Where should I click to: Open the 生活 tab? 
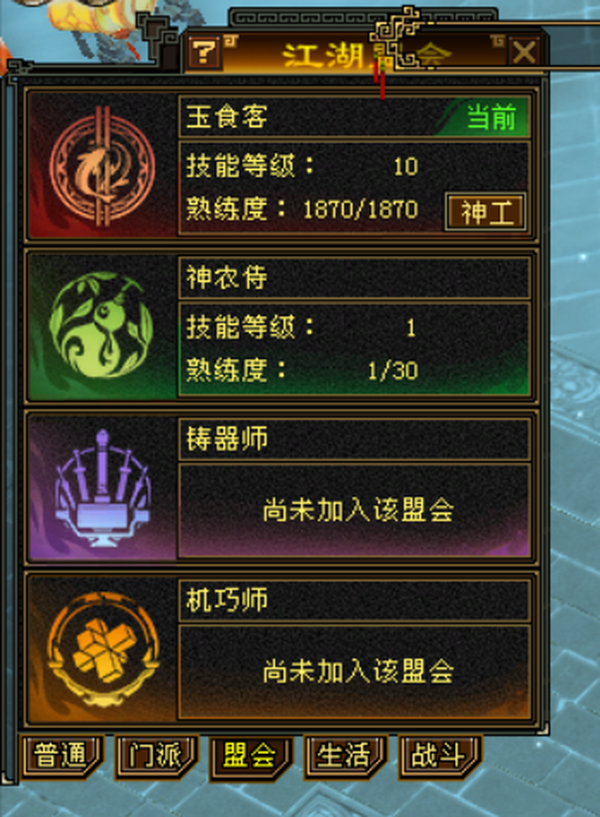pyautogui.click(x=344, y=755)
